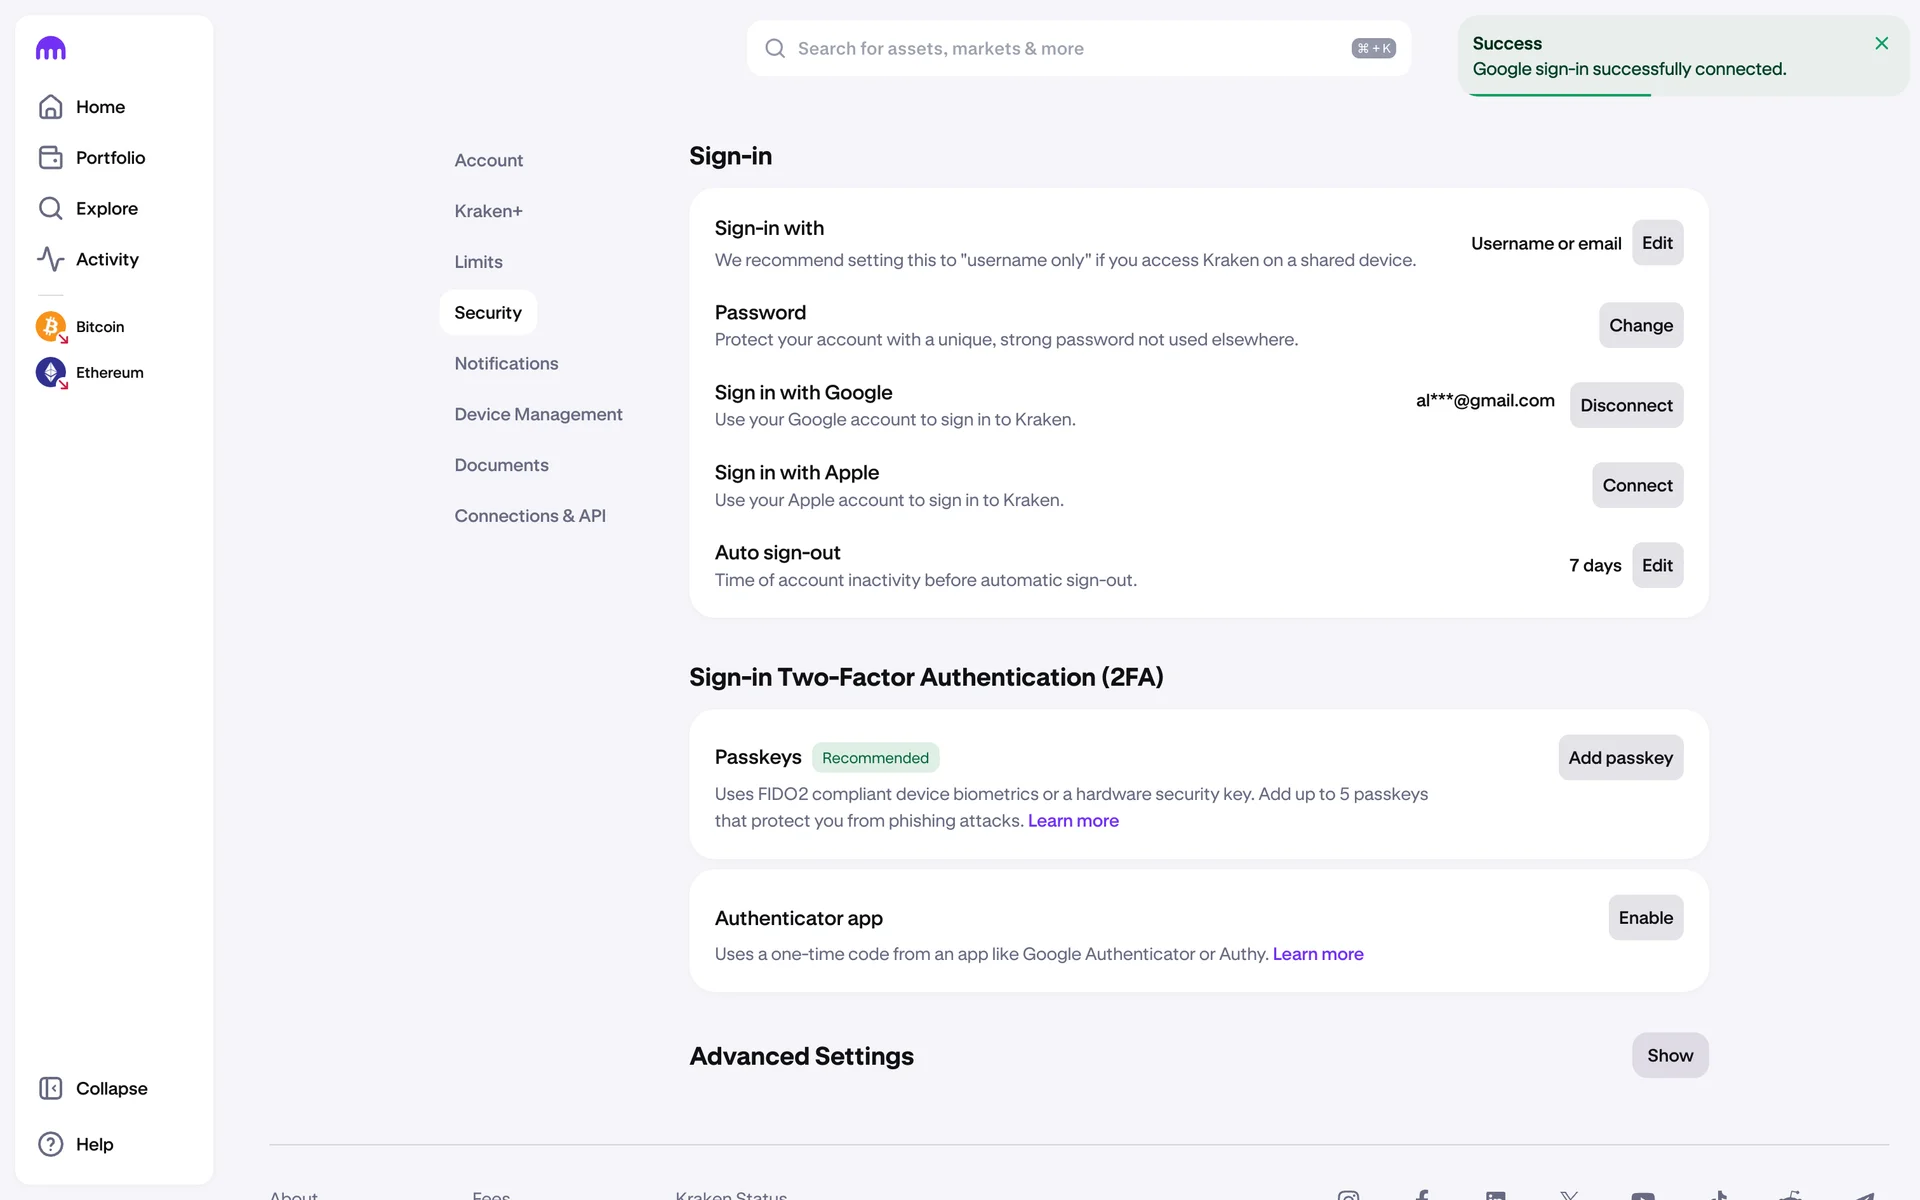
Task: Dismiss the Success notification toast
Action: [x=1881, y=43]
